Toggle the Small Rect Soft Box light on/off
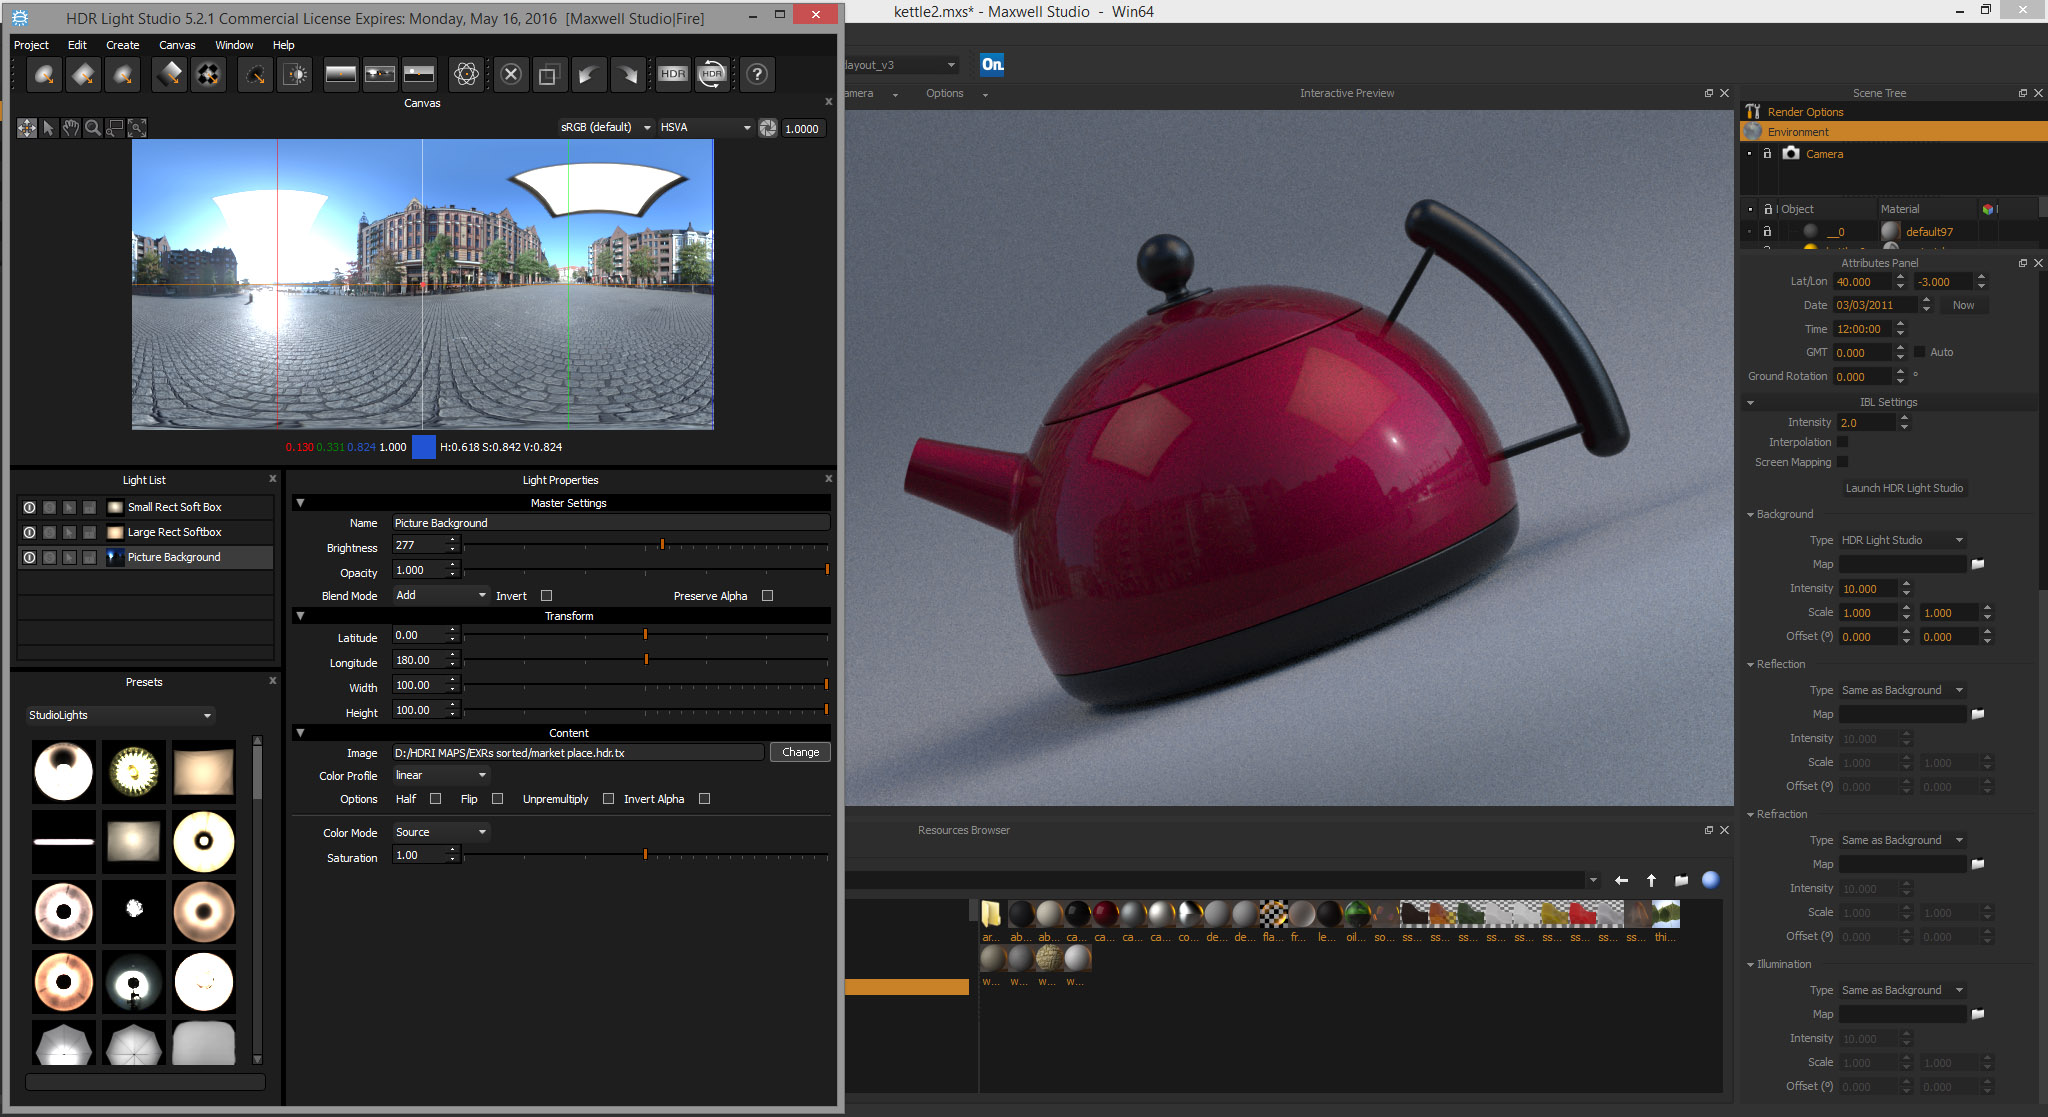 [29, 508]
